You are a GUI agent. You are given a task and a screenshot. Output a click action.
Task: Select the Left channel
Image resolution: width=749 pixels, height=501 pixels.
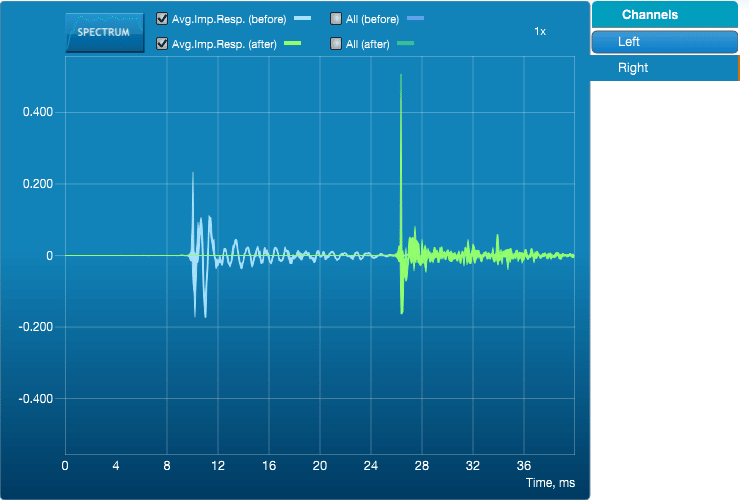point(664,42)
